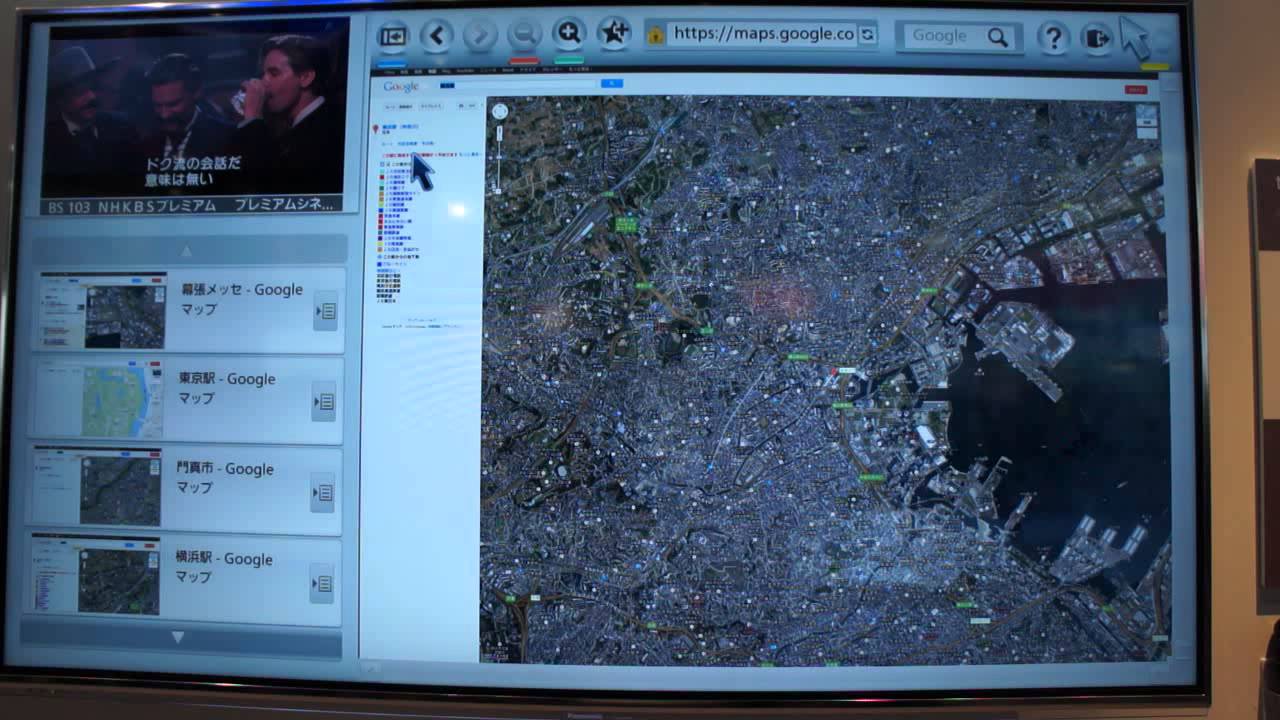1280x720 pixels.
Task: Click the map pan compass control
Action: pos(500,111)
